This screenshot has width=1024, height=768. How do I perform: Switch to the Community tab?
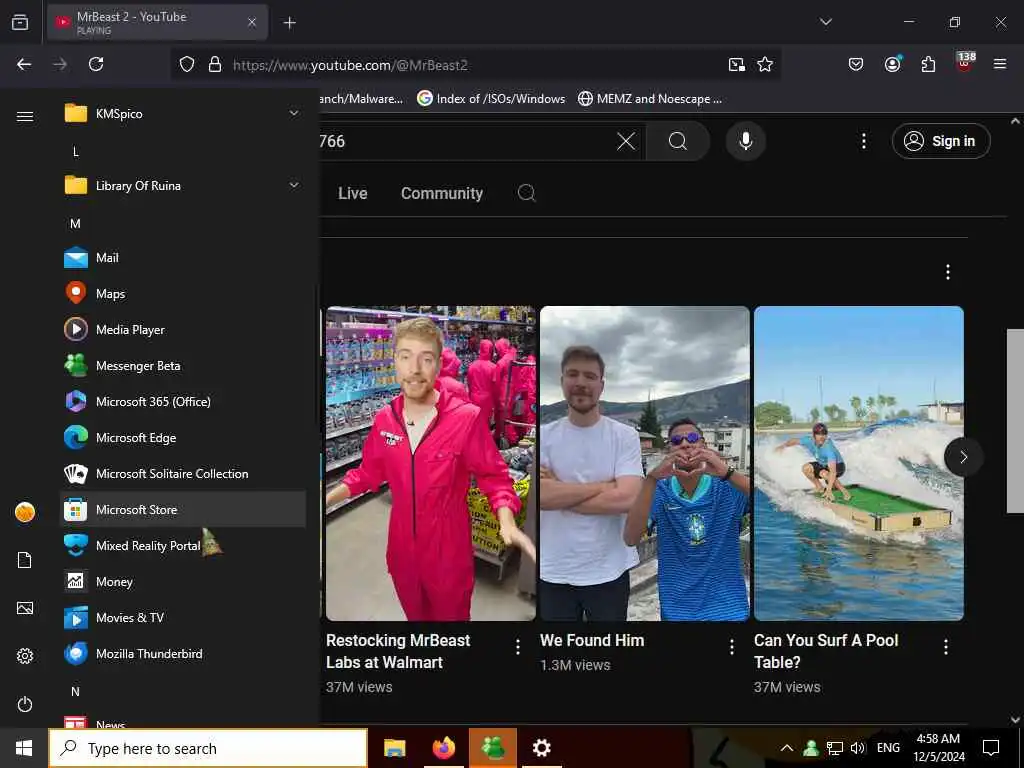coord(441,193)
